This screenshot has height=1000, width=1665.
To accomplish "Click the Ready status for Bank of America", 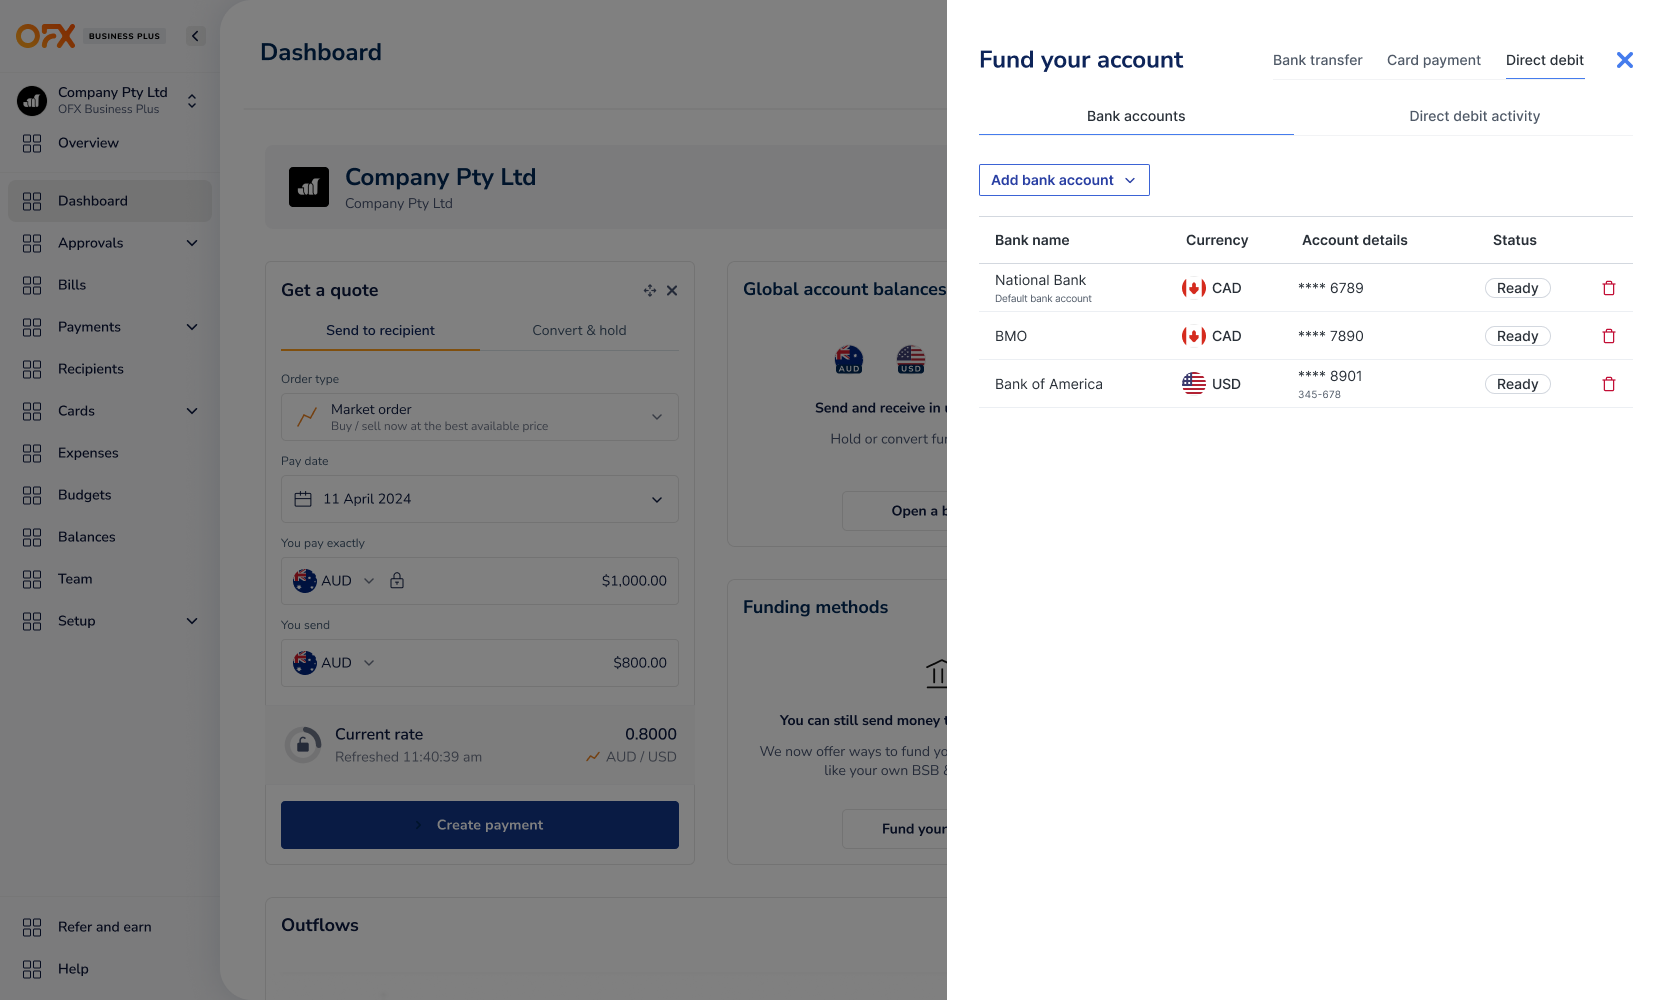I will pyautogui.click(x=1517, y=384).
